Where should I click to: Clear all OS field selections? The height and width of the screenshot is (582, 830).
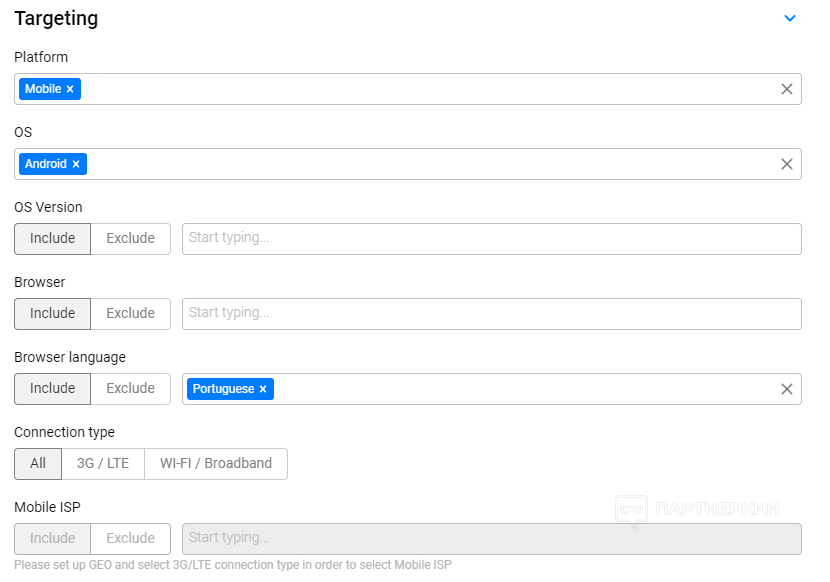click(786, 164)
